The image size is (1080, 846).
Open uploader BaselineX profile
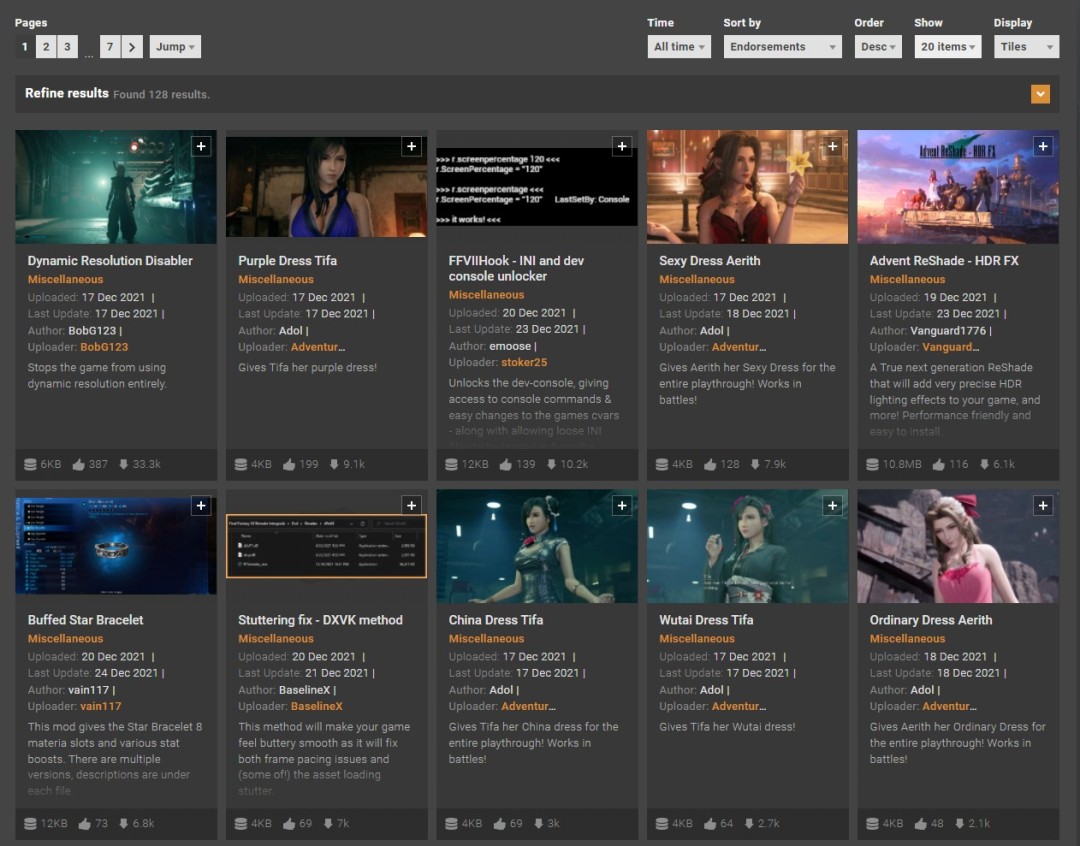click(x=317, y=706)
